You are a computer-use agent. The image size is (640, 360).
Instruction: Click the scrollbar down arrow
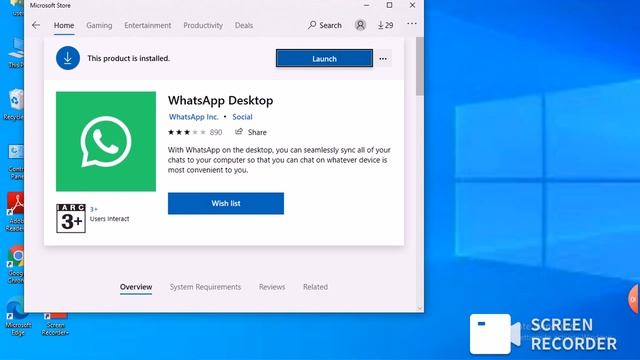420,309
